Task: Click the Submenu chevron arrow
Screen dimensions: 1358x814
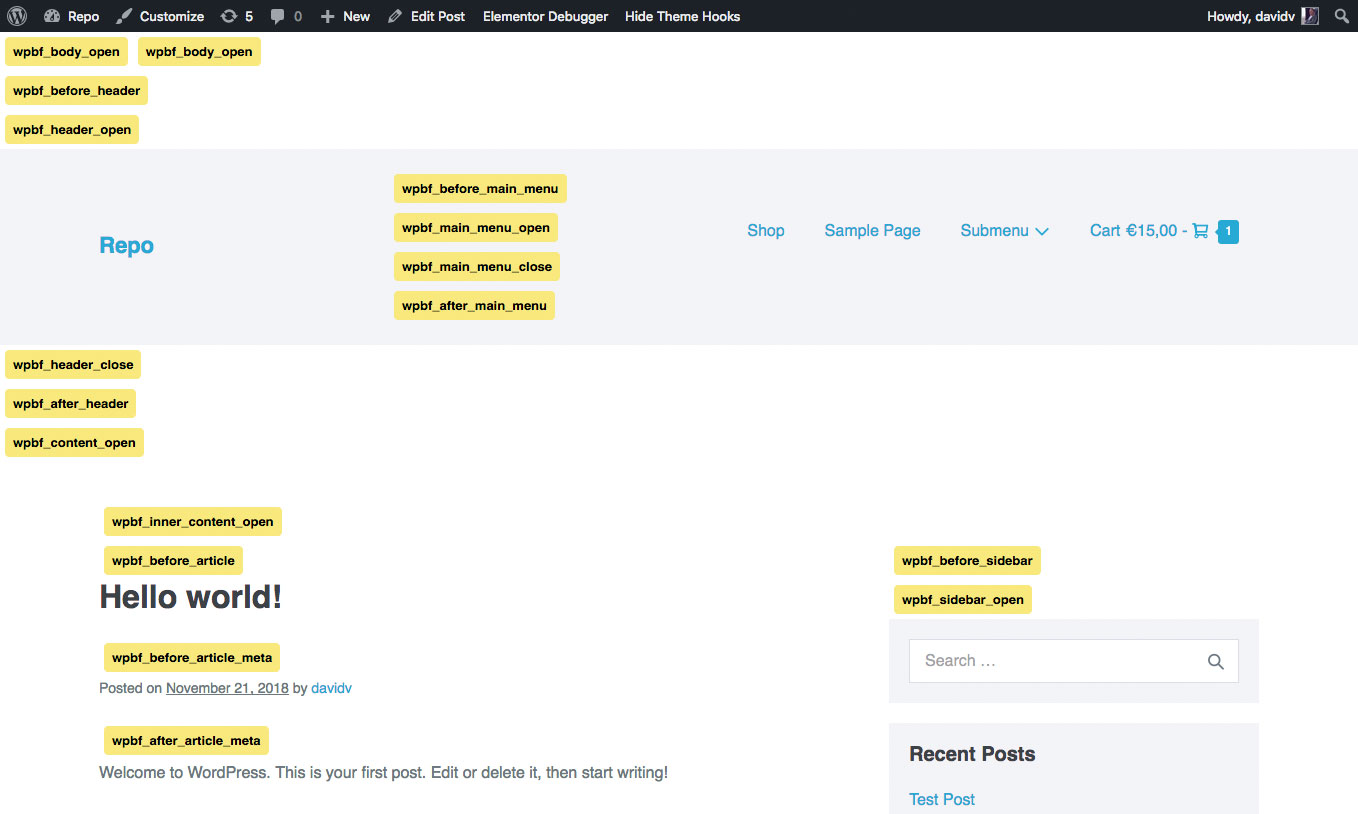Action: (1041, 231)
